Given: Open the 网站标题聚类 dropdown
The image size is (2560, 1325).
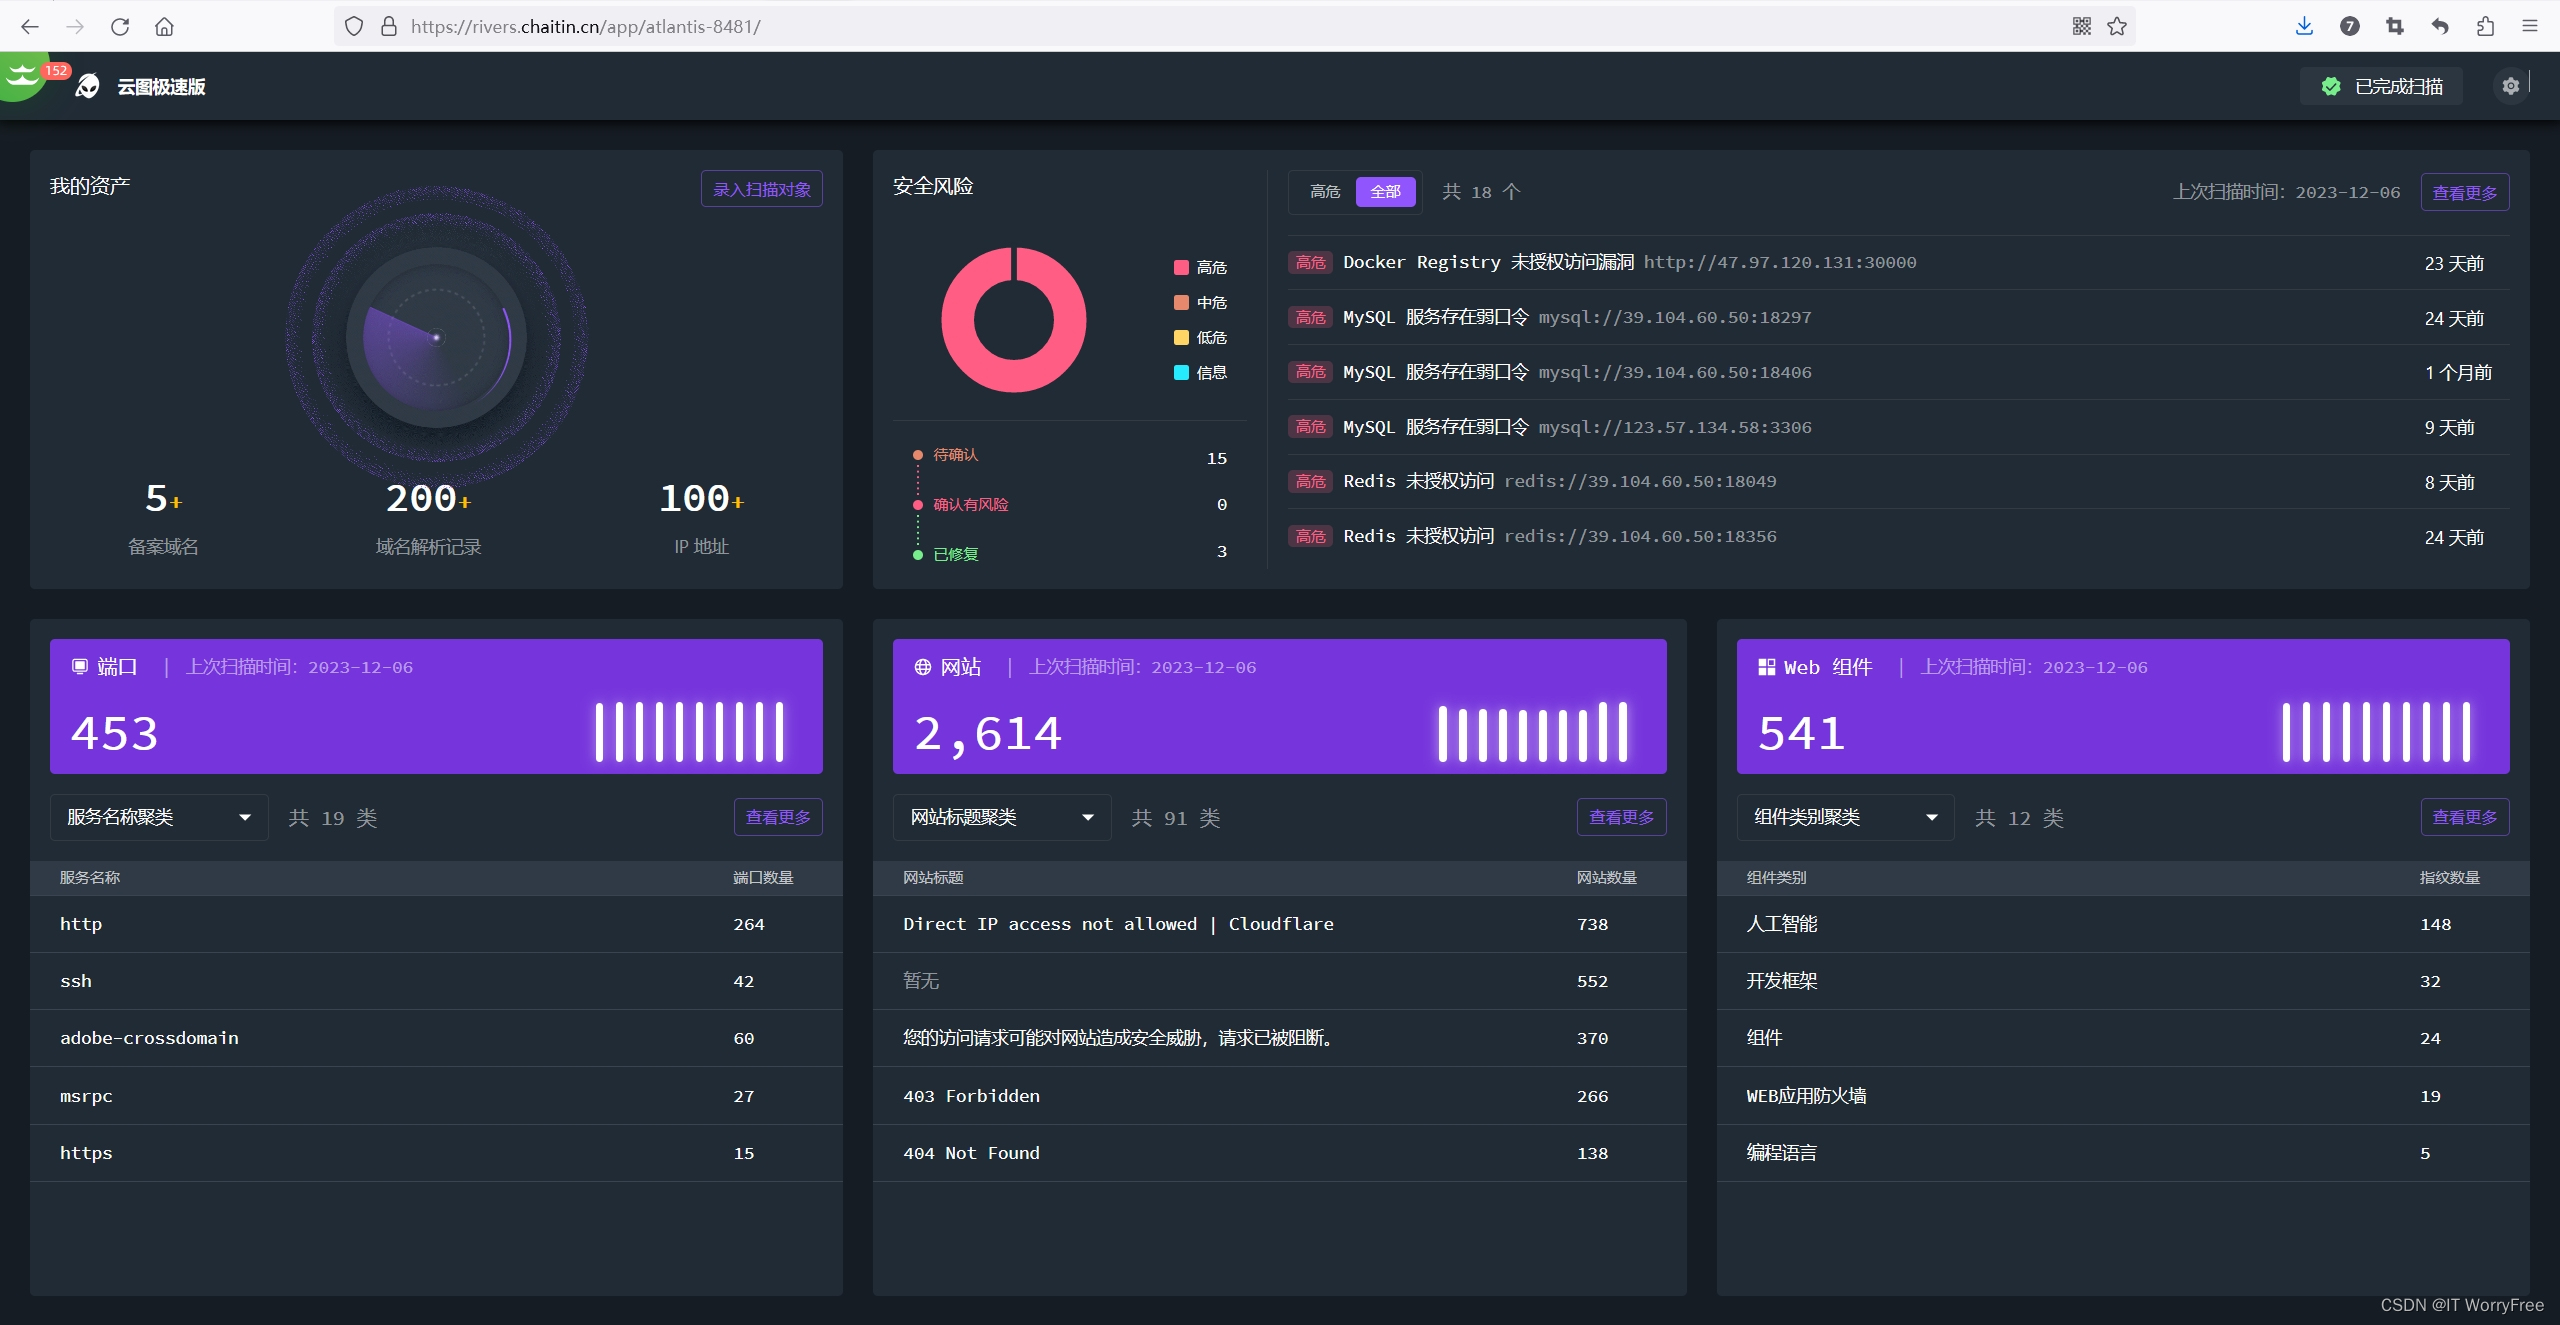Looking at the screenshot, I should coord(1002,817).
